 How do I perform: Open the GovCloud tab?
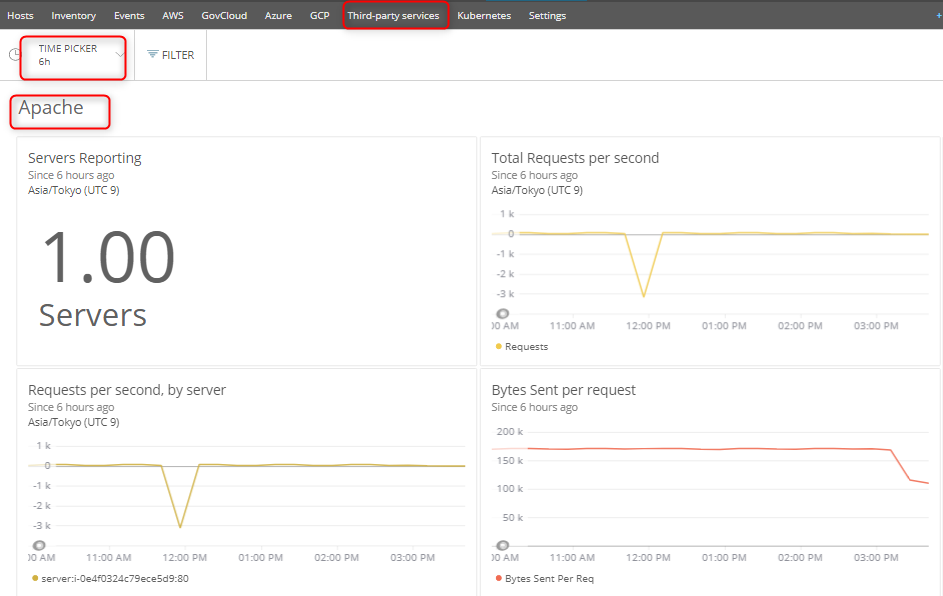[224, 16]
